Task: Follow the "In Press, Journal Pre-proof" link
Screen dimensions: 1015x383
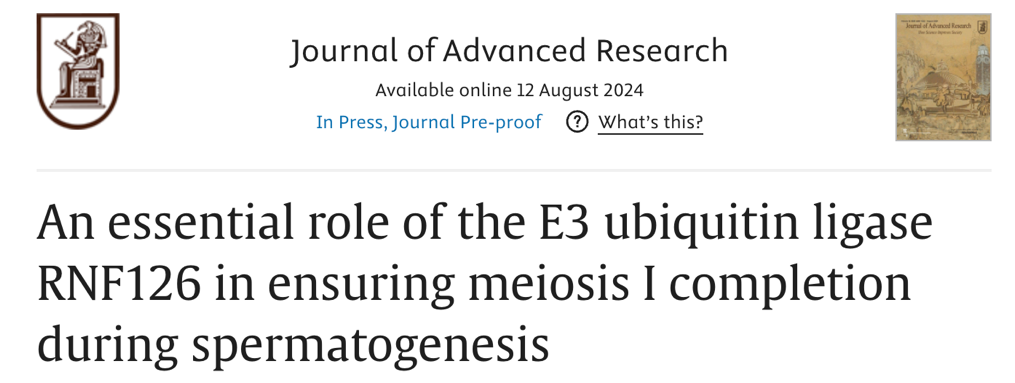Action: 429,122
